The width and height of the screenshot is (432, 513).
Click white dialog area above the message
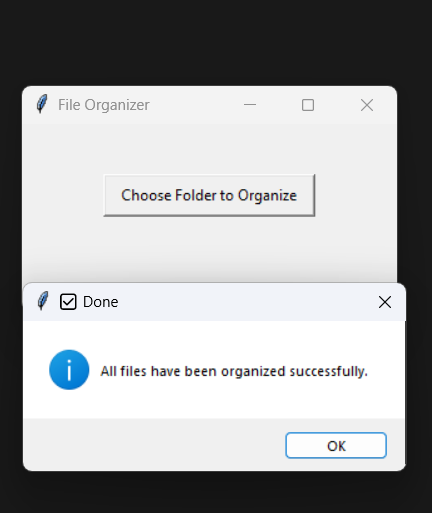point(213,335)
